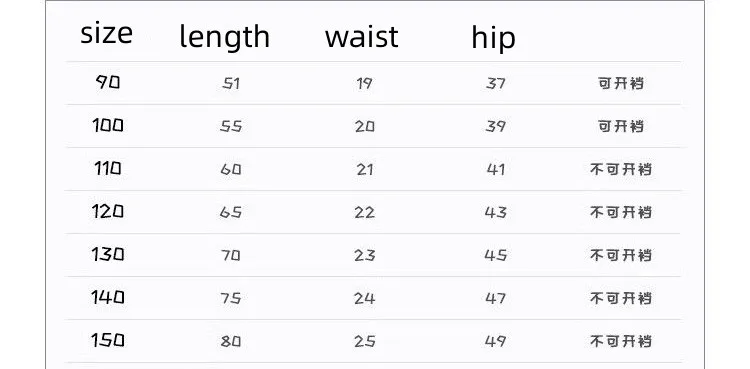Click the 'size' column header
The height and width of the screenshot is (369, 750).
click(106, 34)
